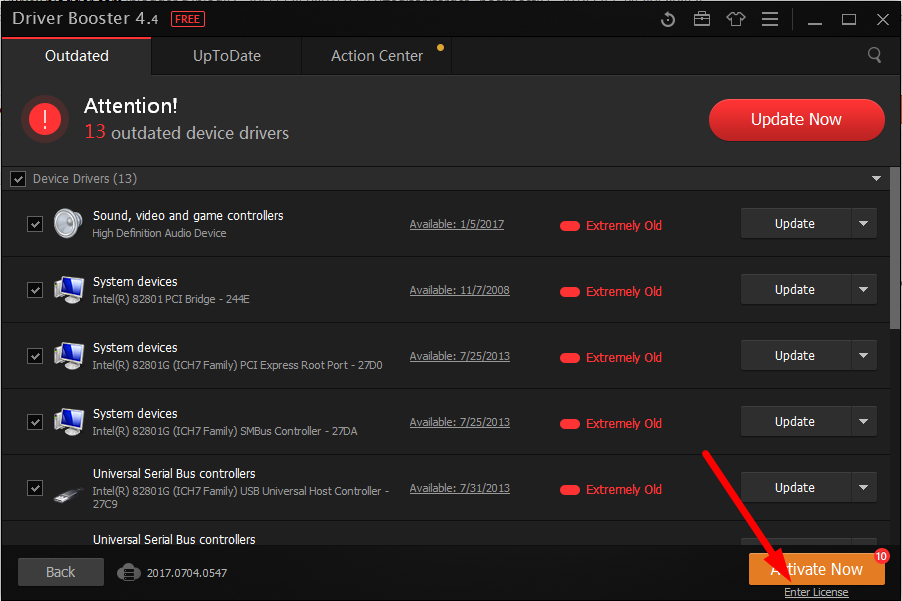Open Update dropdown arrow for USB Host Controller 27C9
Image resolution: width=902 pixels, height=601 pixels.
coord(863,488)
